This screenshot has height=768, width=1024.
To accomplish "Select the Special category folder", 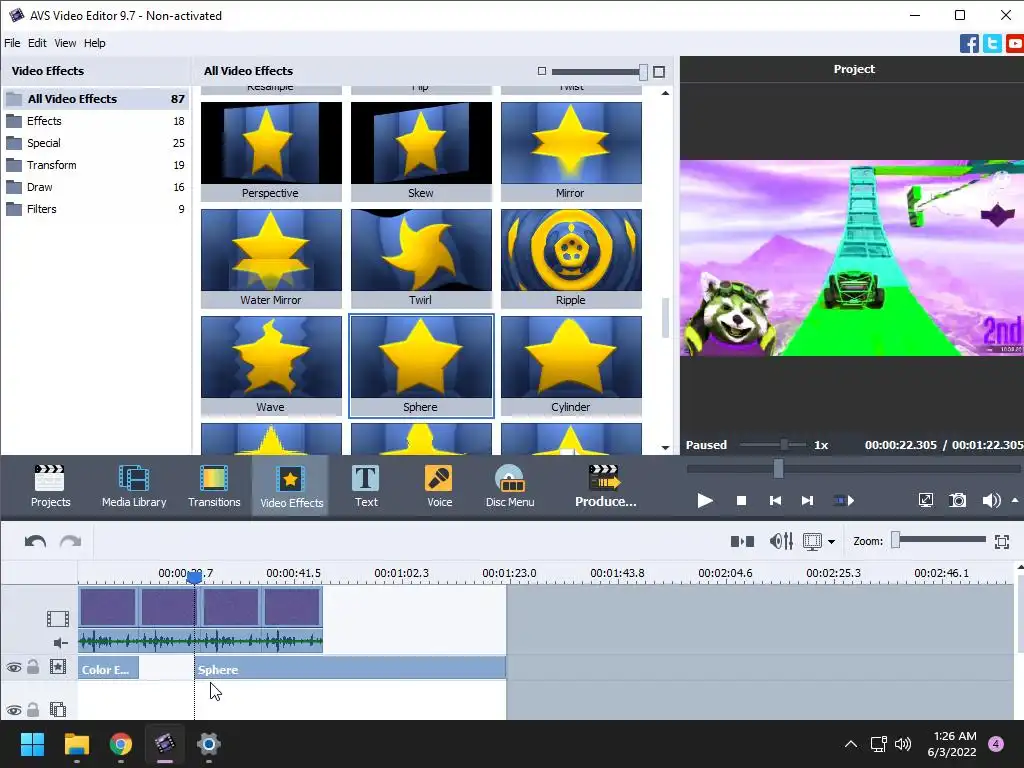I will point(96,143).
